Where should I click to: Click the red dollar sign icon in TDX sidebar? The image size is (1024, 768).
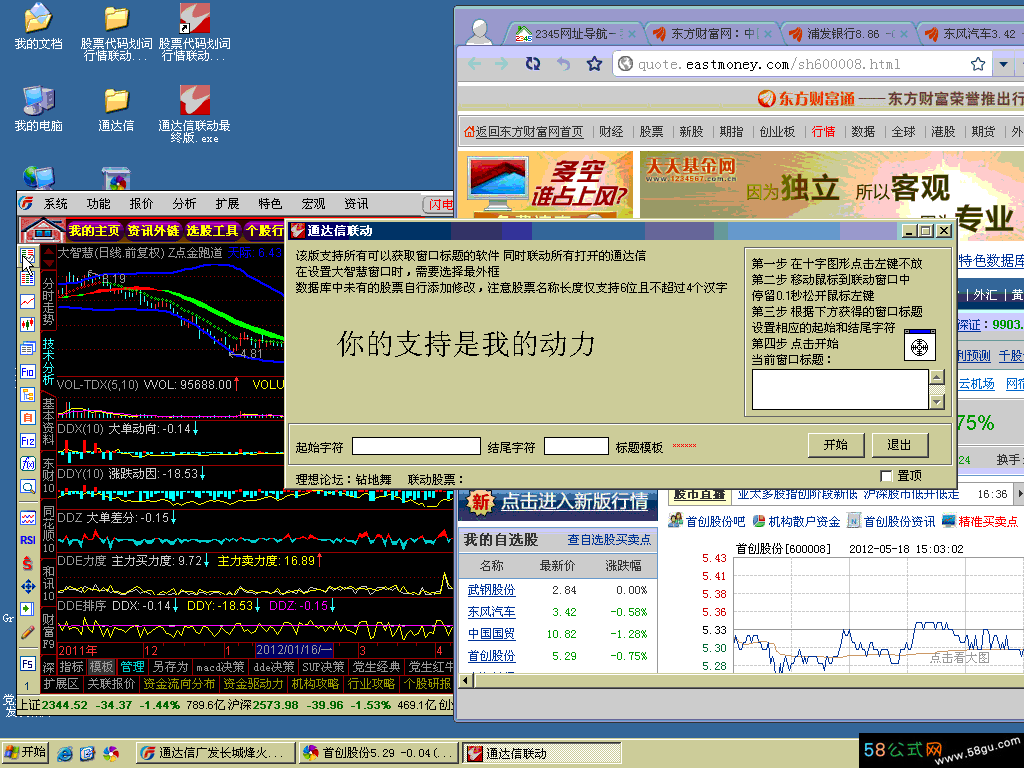tap(27, 563)
